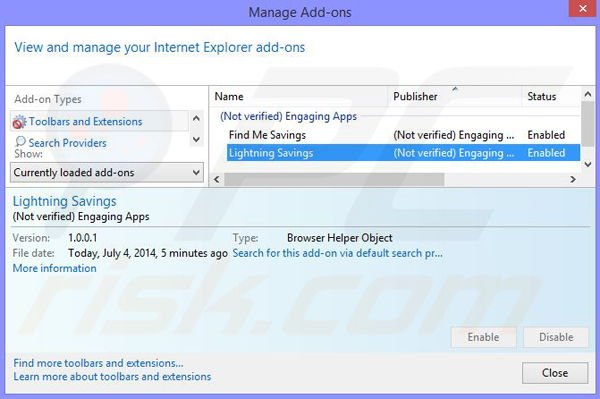Select Toolbars and Extensions gear icon

coord(19,122)
